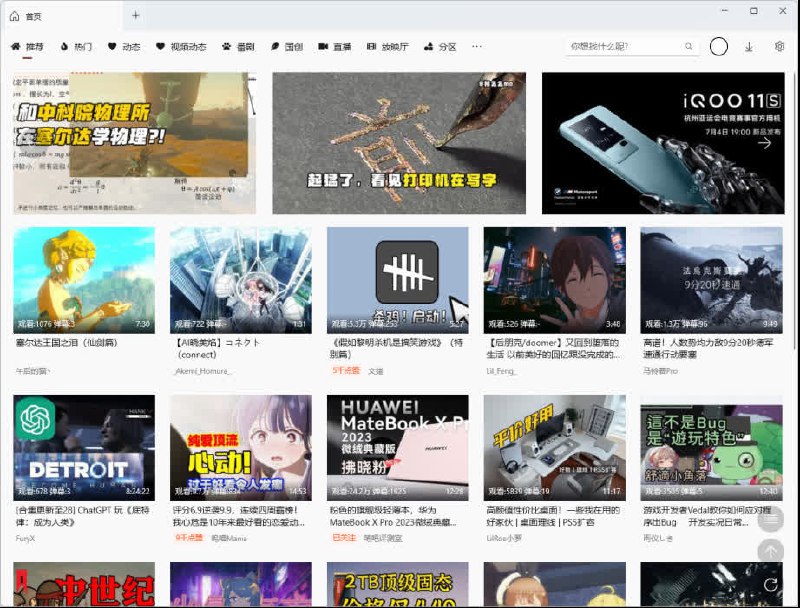Go to the 视频动态 tab
The height and width of the screenshot is (608, 800).
pos(181,47)
